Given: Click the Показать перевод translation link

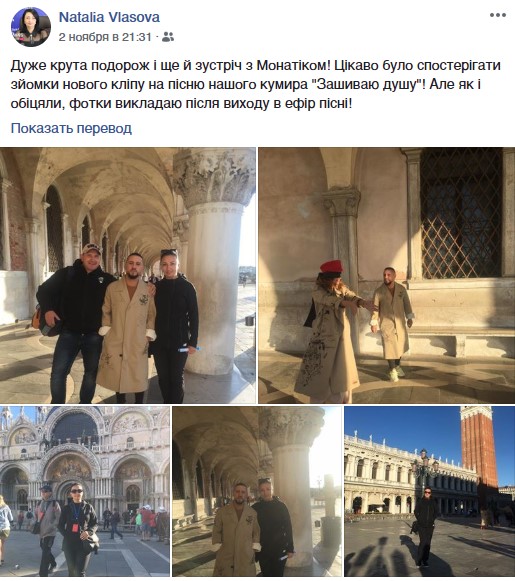Looking at the screenshot, I should click(x=71, y=128).
